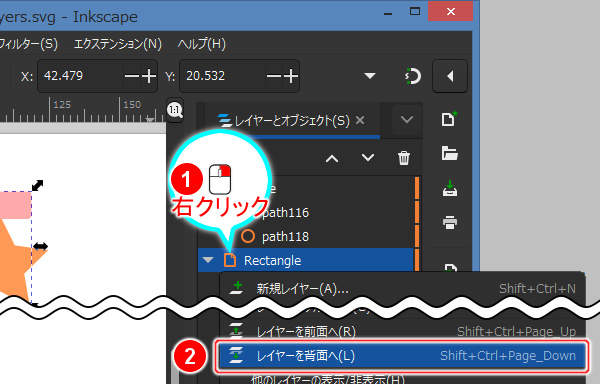Click the Save document icon
The width and height of the screenshot is (600, 384).
pos(450,188)
